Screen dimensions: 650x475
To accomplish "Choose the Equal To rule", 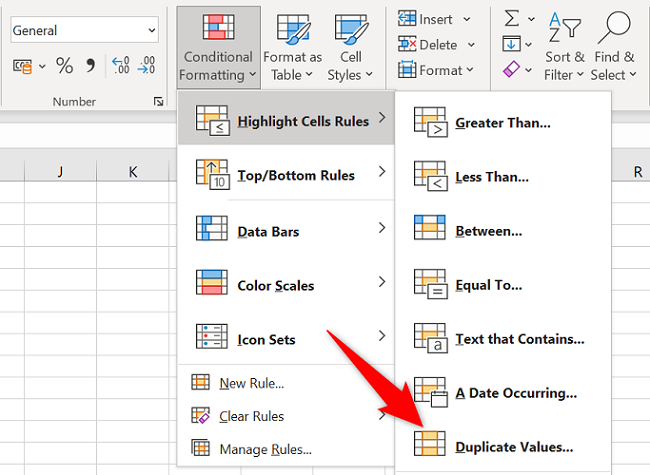I will click(503, 285).
